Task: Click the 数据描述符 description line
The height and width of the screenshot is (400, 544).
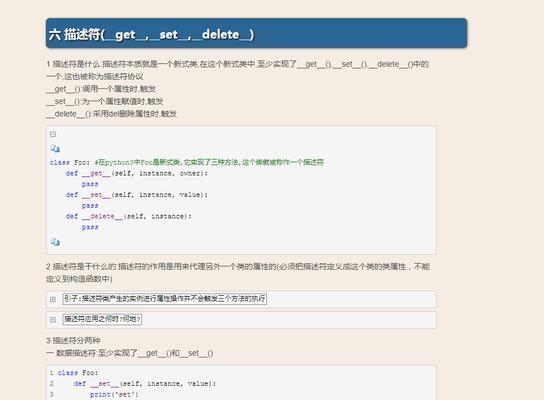Action: pyautogui.click(x=130, y=353)
